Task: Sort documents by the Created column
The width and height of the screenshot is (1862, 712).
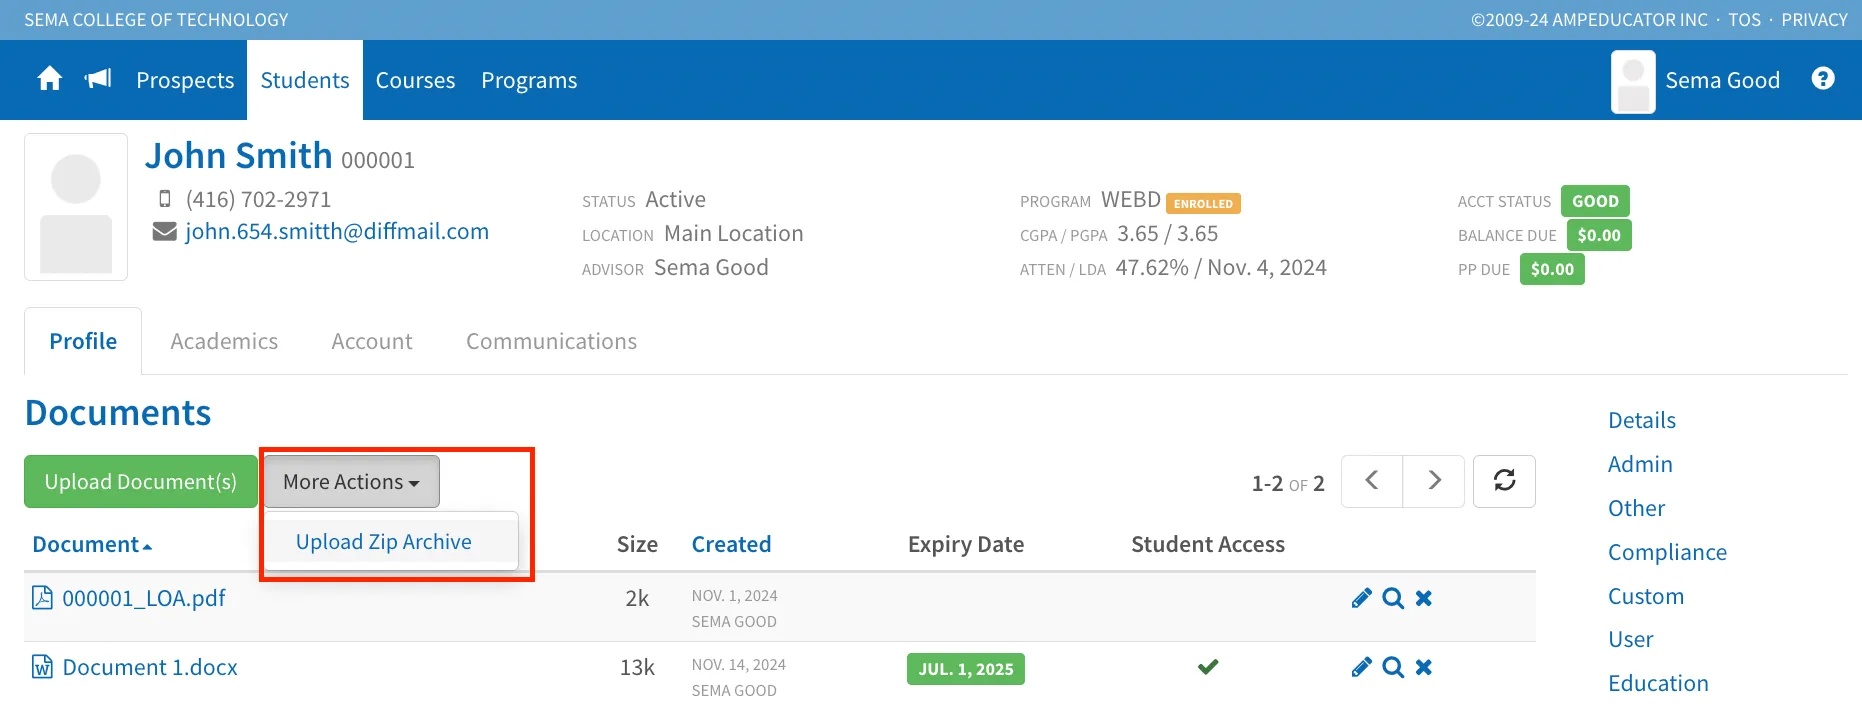Action: [x=731, y=545]
